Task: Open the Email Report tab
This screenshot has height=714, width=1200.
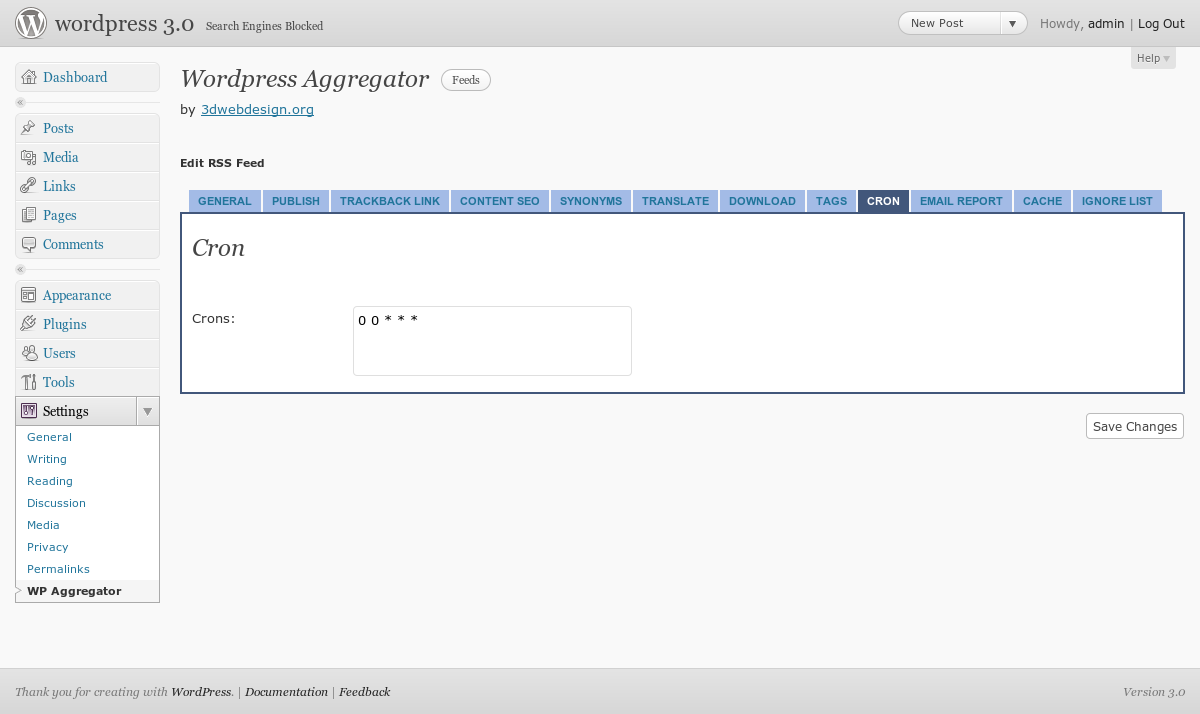Action: coord(961,201)
